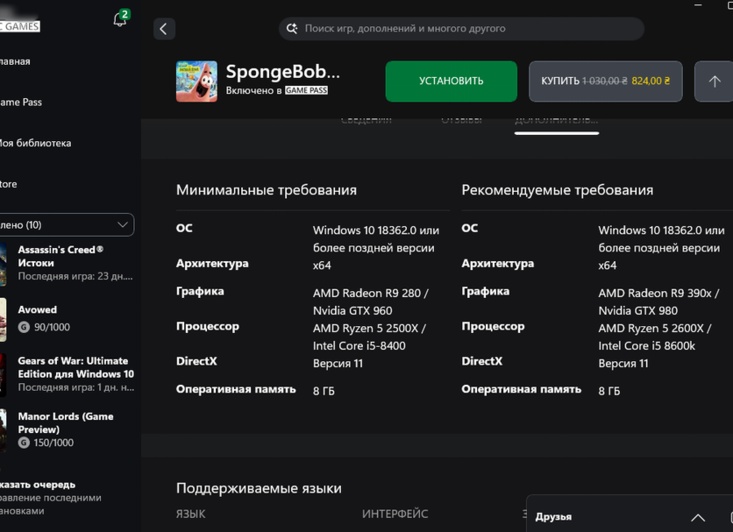
Task: Click the up arrow button beside Купить
Action: 714,81
